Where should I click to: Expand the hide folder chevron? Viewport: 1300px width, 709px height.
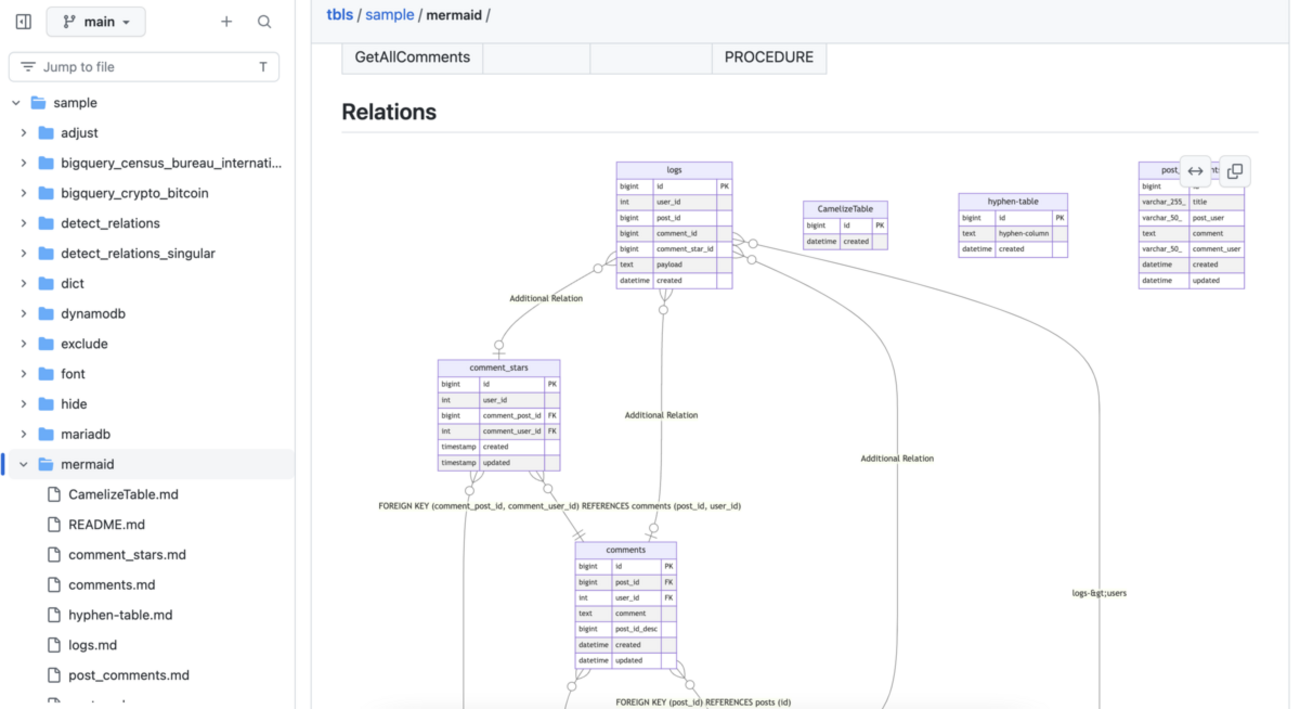(24, 404)
